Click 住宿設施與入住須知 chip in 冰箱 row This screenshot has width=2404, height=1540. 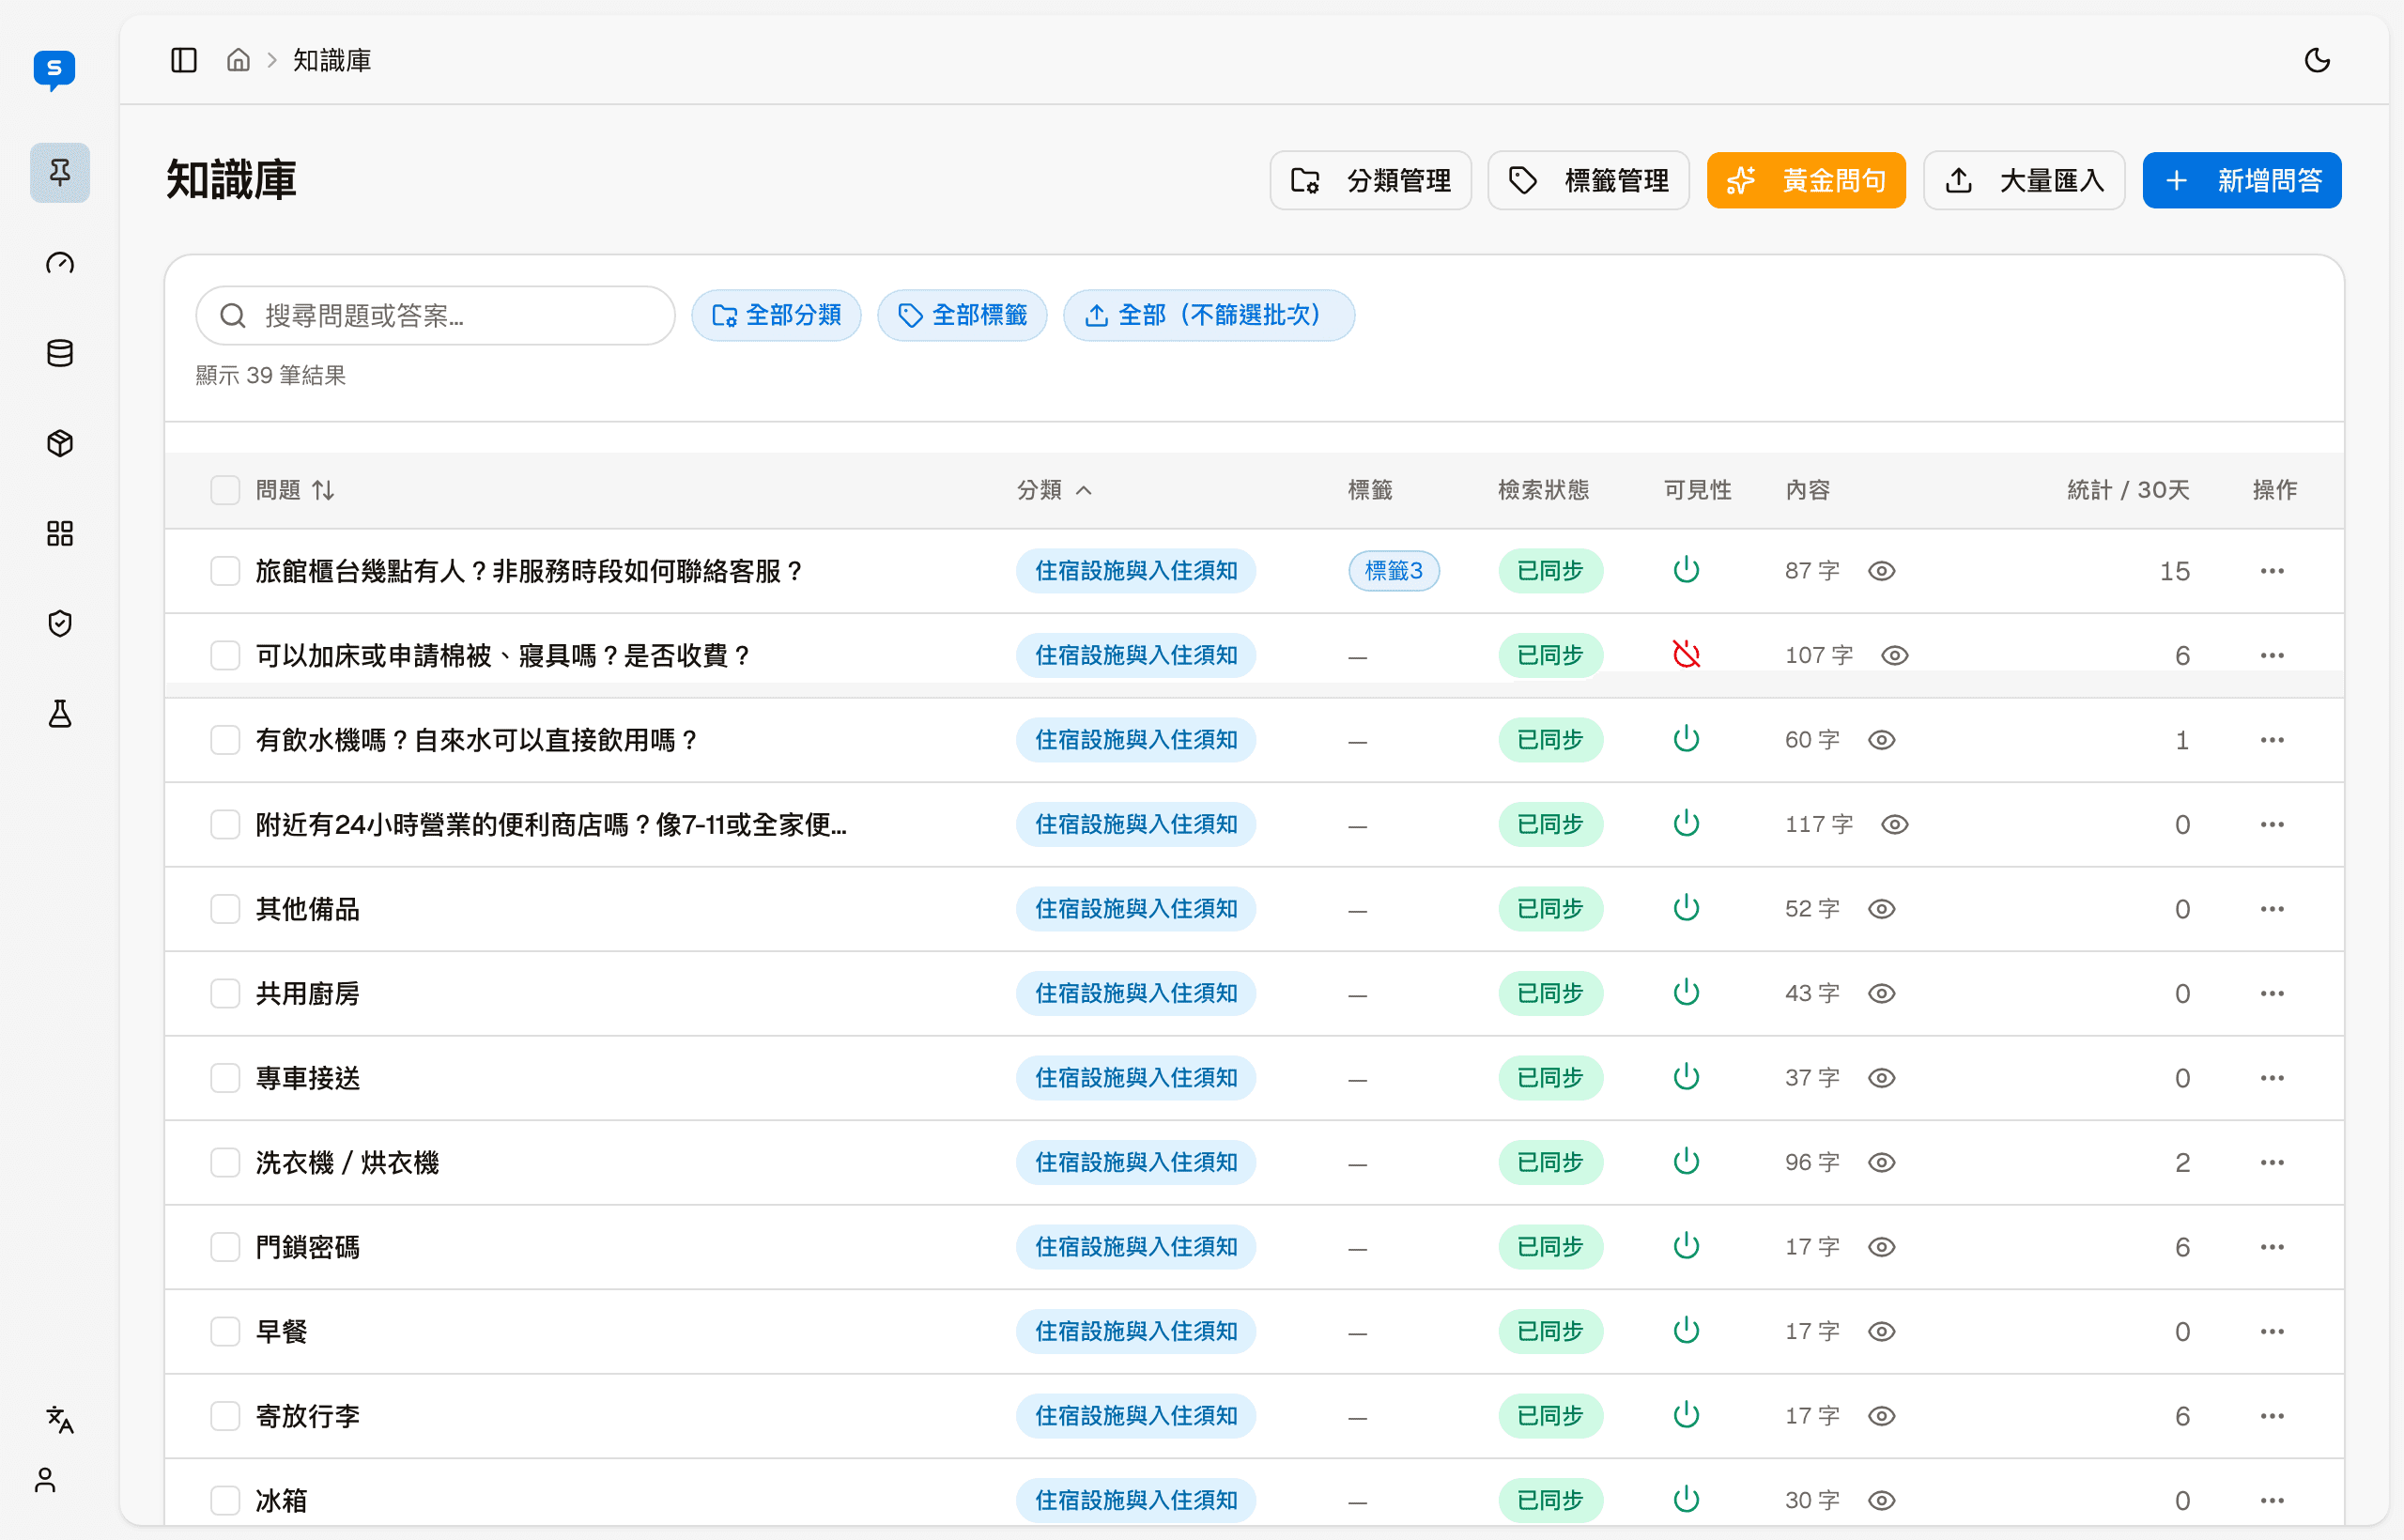pos(1136,1500)
